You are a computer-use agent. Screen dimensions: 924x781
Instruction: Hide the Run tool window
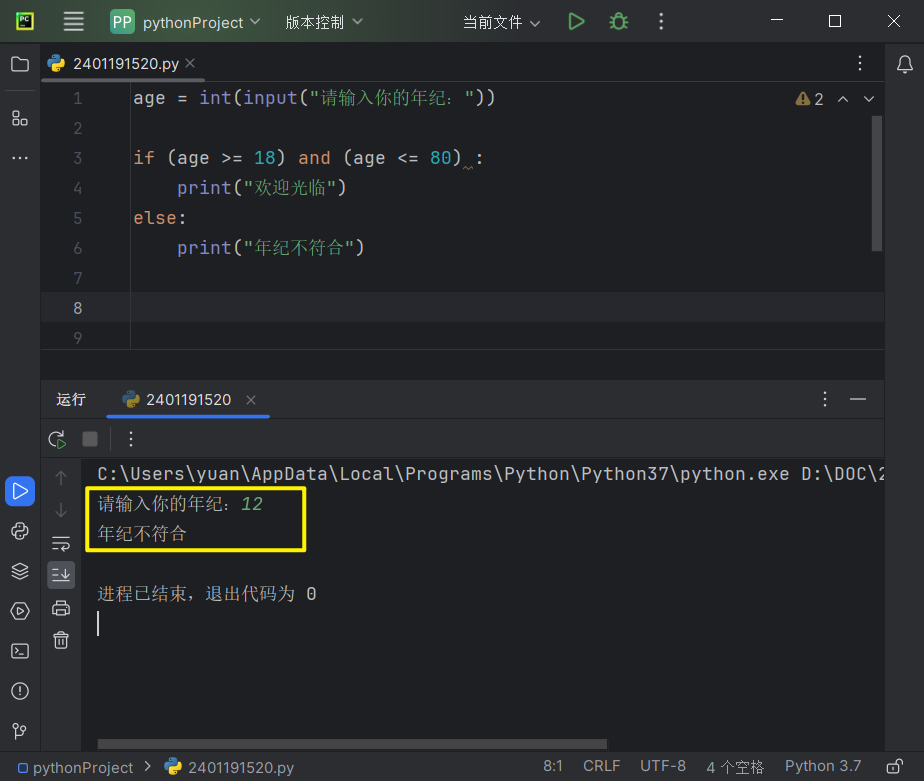coord(858,400)
